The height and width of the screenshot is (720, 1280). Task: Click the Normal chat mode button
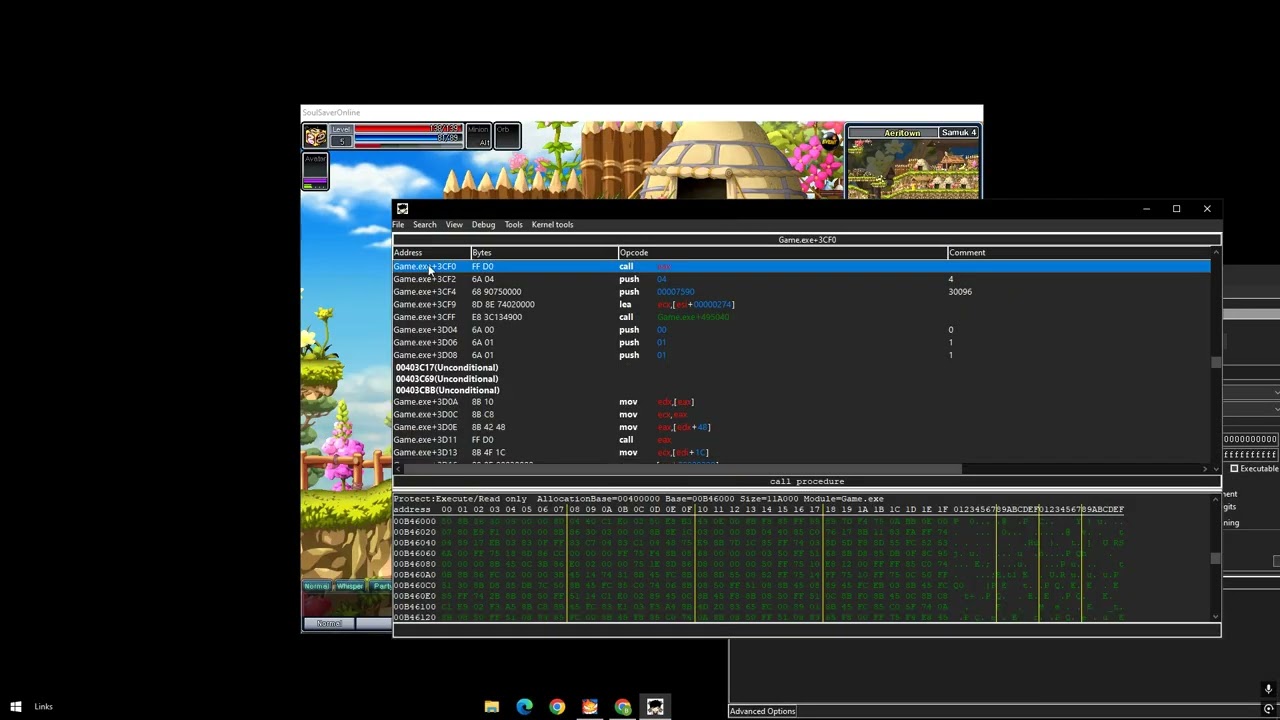[x=329, y=623]
